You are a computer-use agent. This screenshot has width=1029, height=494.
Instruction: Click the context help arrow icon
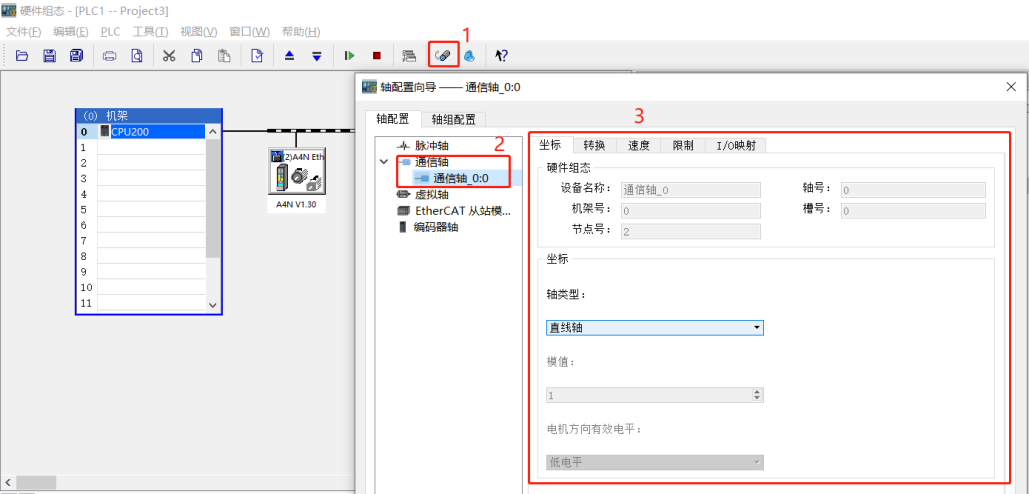pos(501,56)
